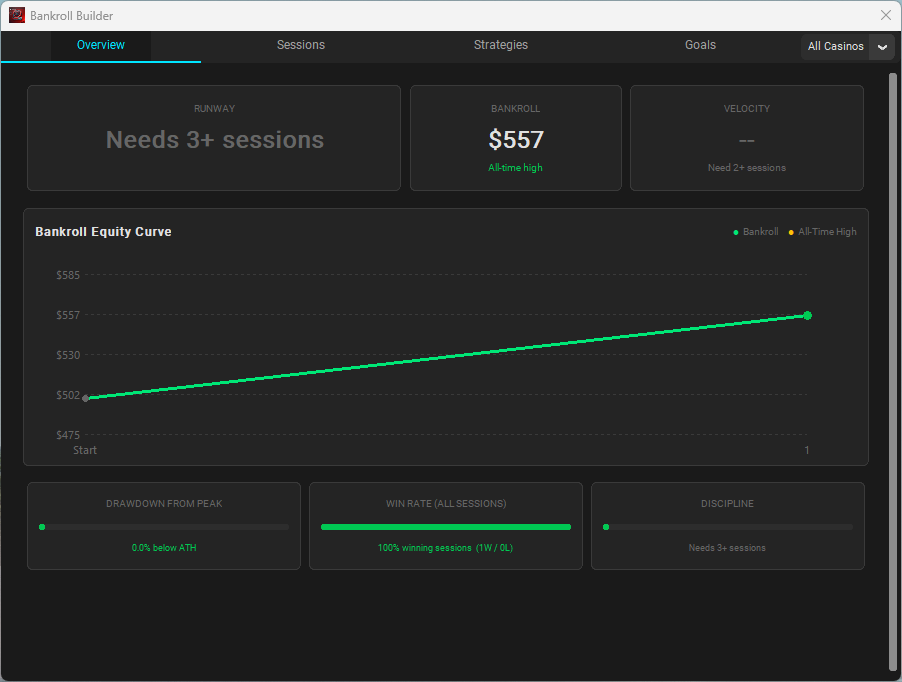Click the green dot on Discipline bar
The height and width of the screenshot is (682, 902).
(606, 527)
